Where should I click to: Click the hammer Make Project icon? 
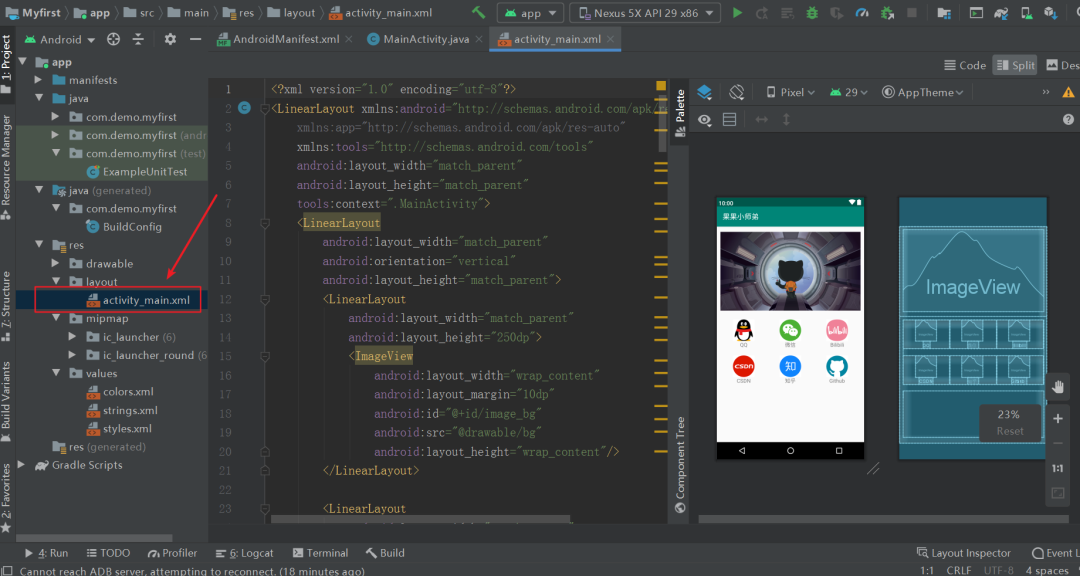478,13
